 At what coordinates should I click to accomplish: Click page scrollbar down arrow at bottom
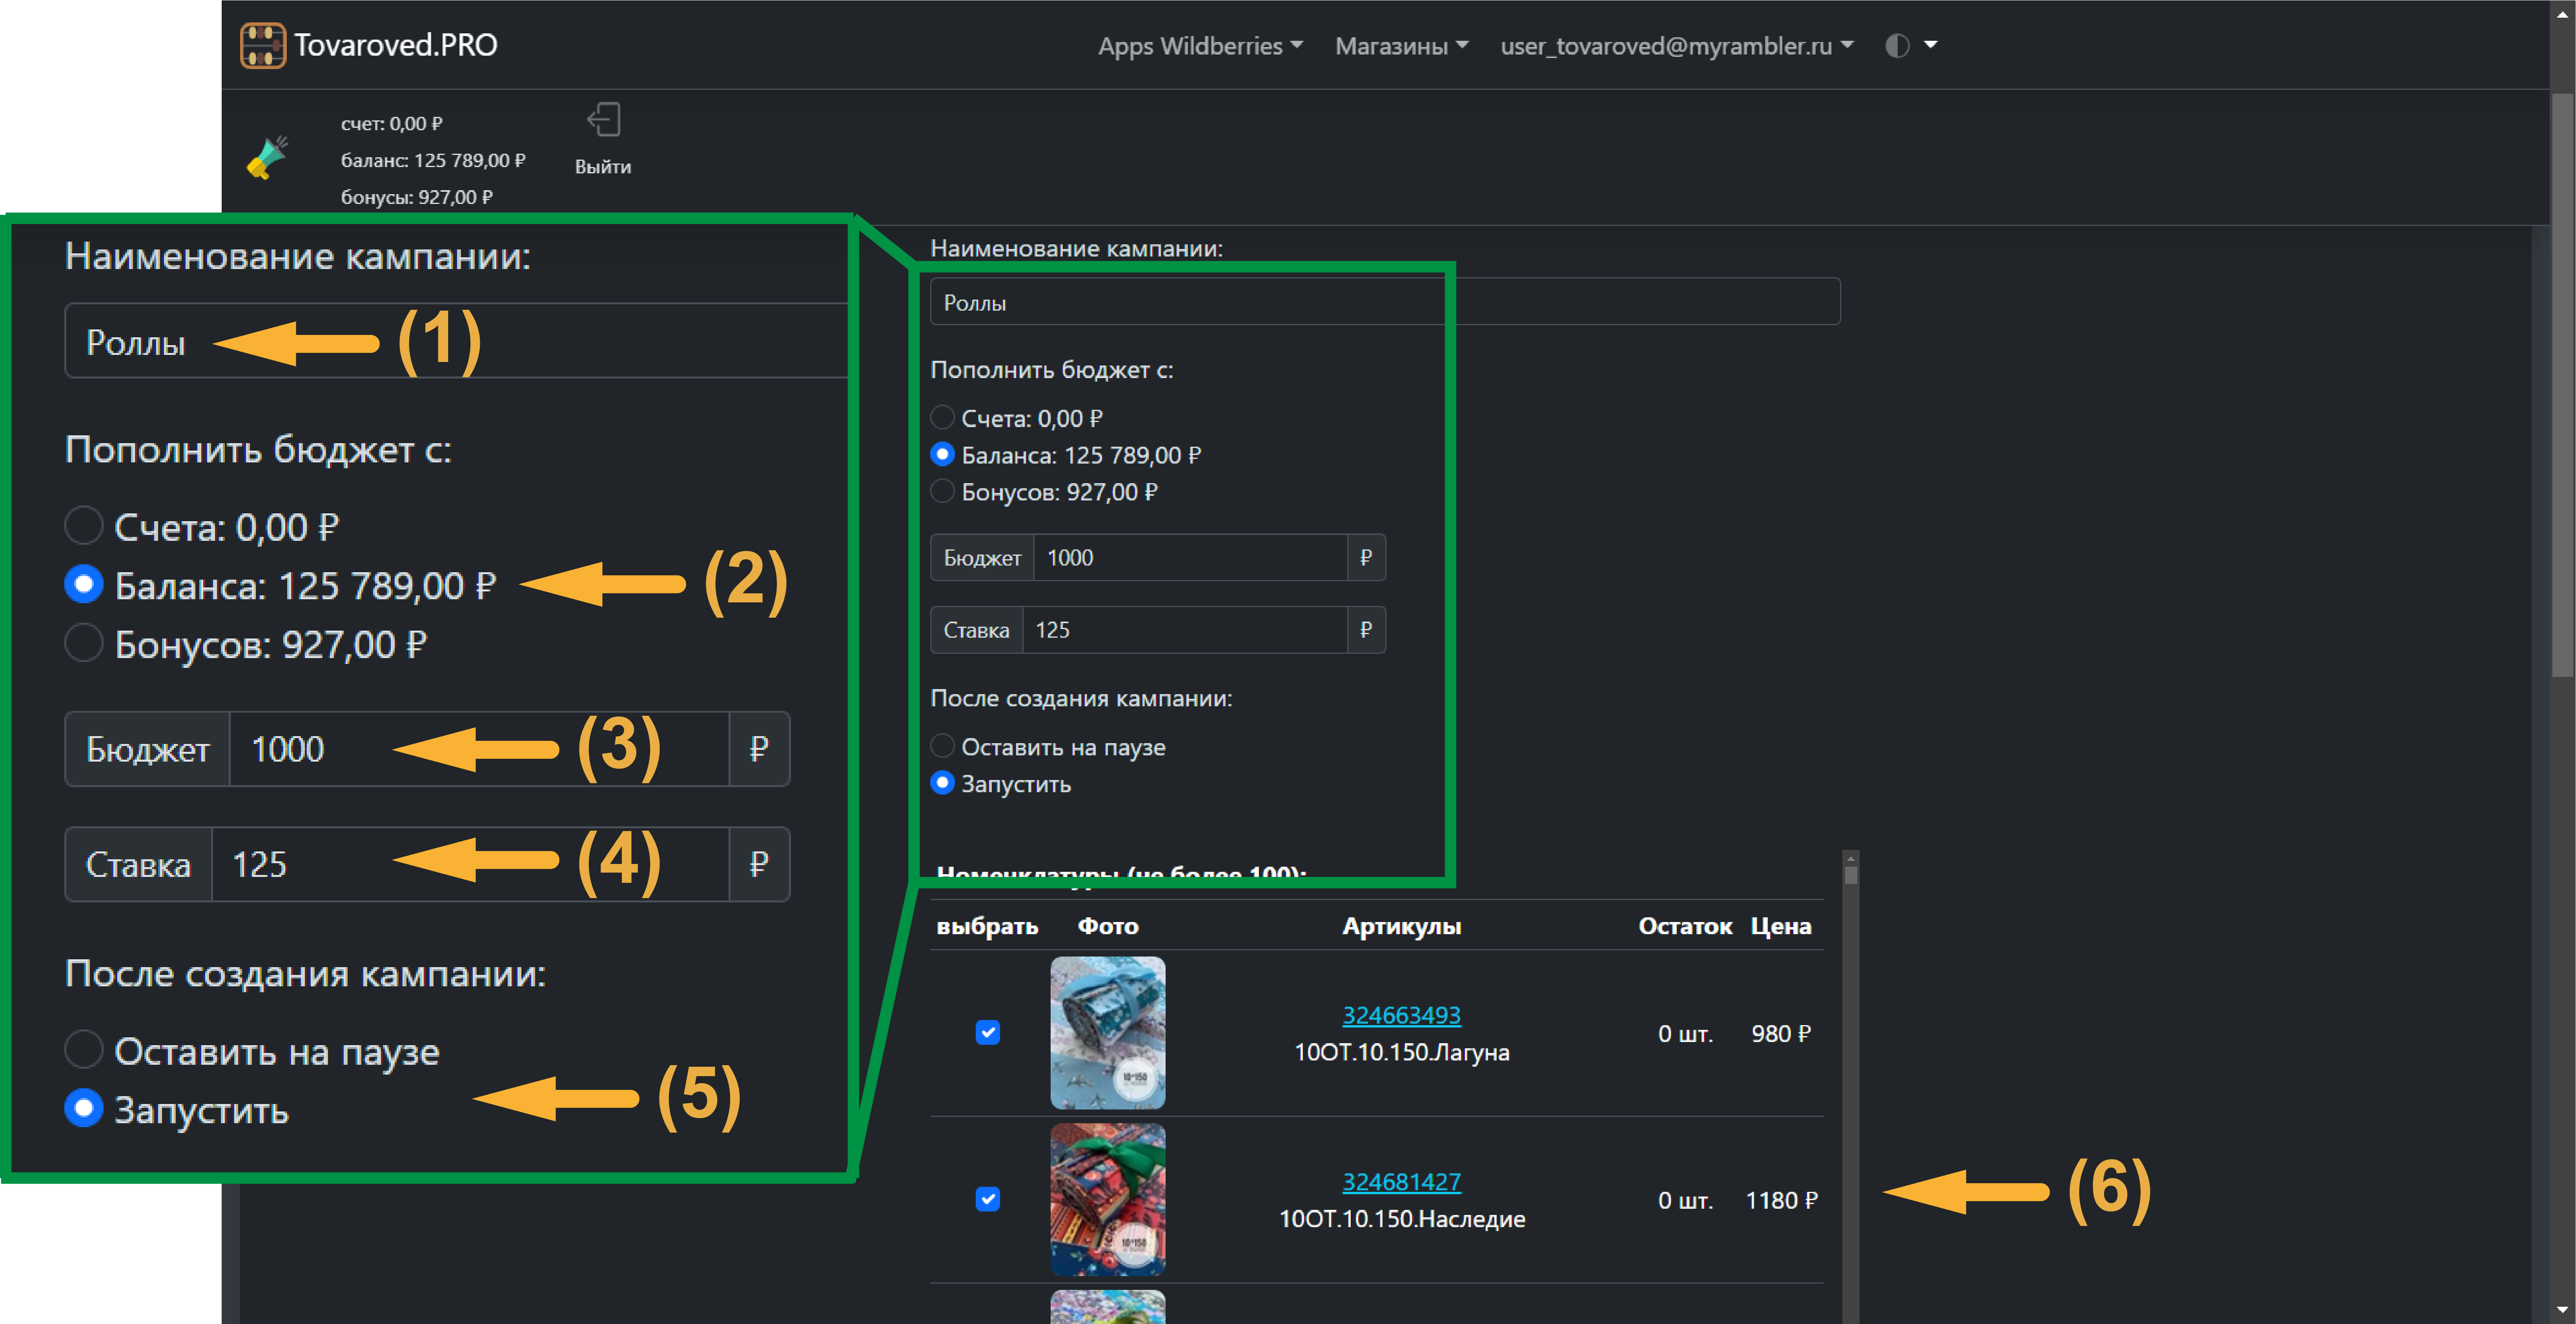pyautogui.click(x=2563, y=1310)
